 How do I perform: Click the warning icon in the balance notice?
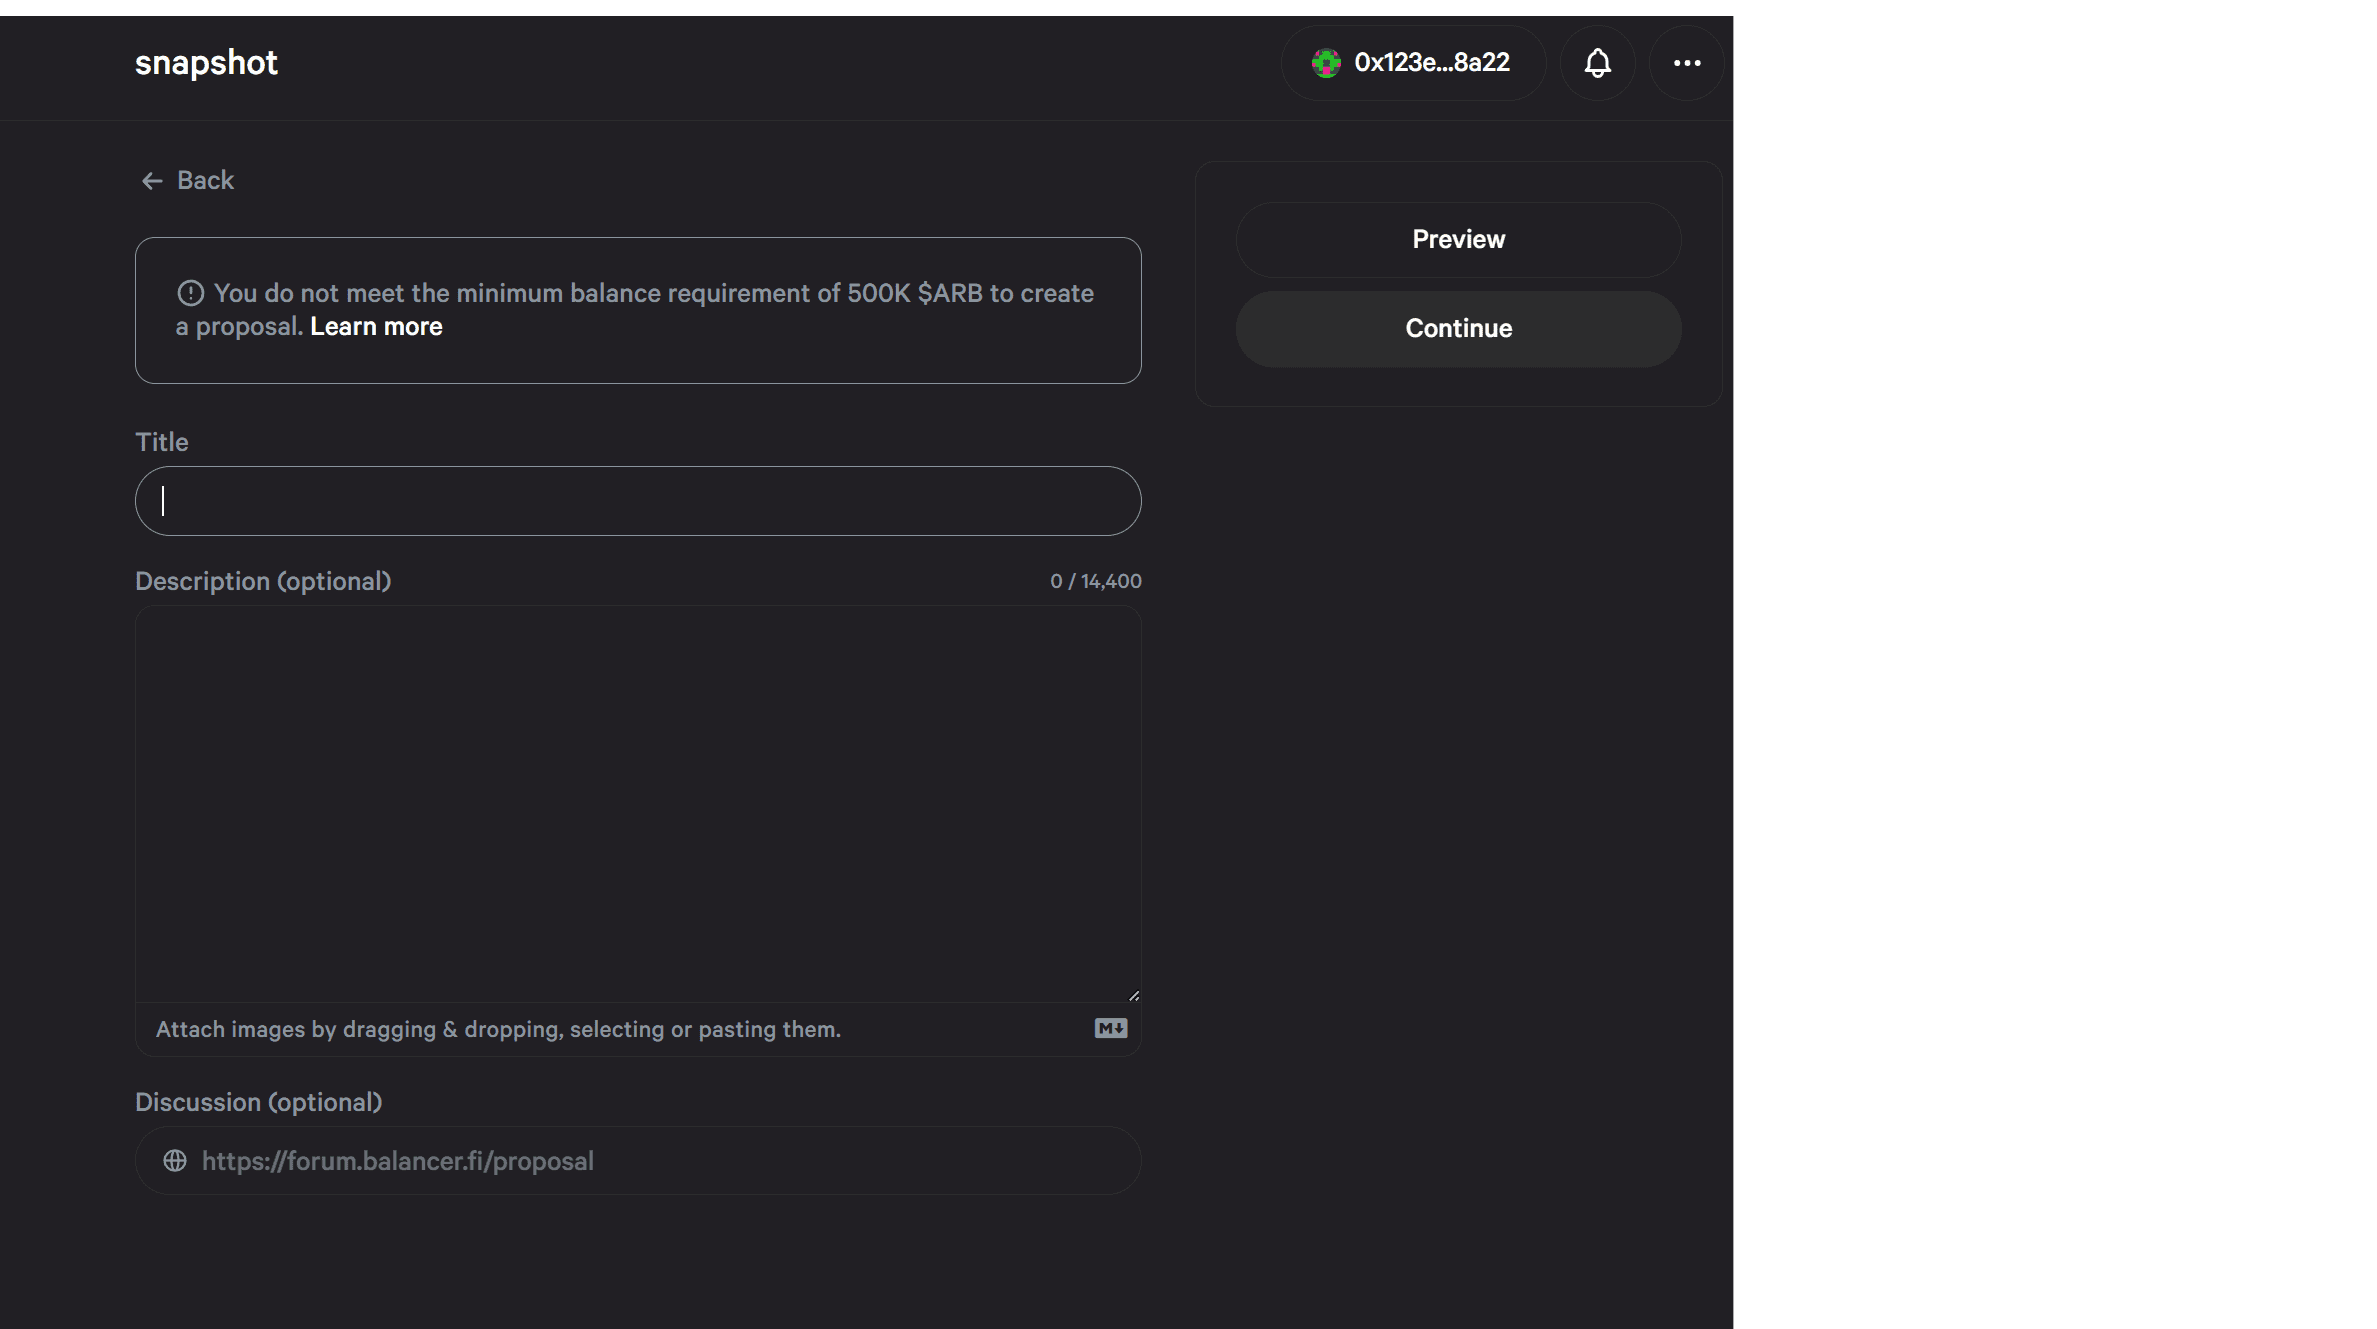[189, 292]
